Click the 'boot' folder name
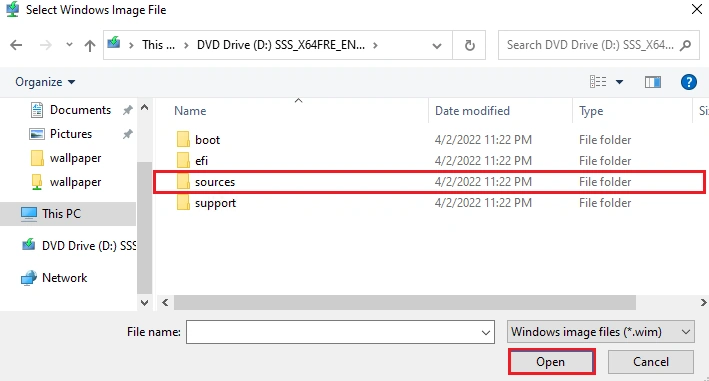The width and height of the screenshot is (709, 381). click(x=208, y=140)
